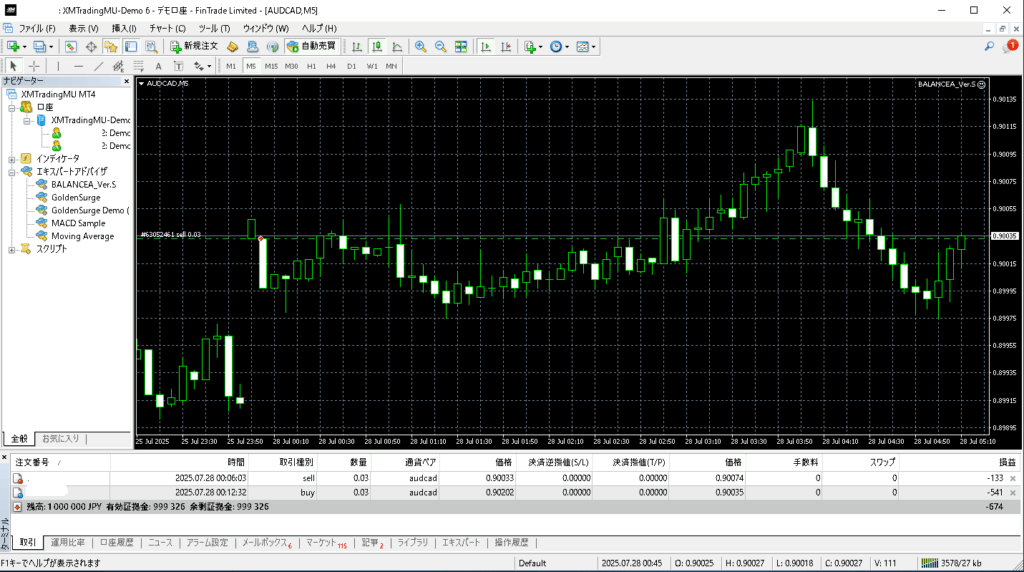Toggle the Navigator panel star-folder icon

click(x=110, y=46)
